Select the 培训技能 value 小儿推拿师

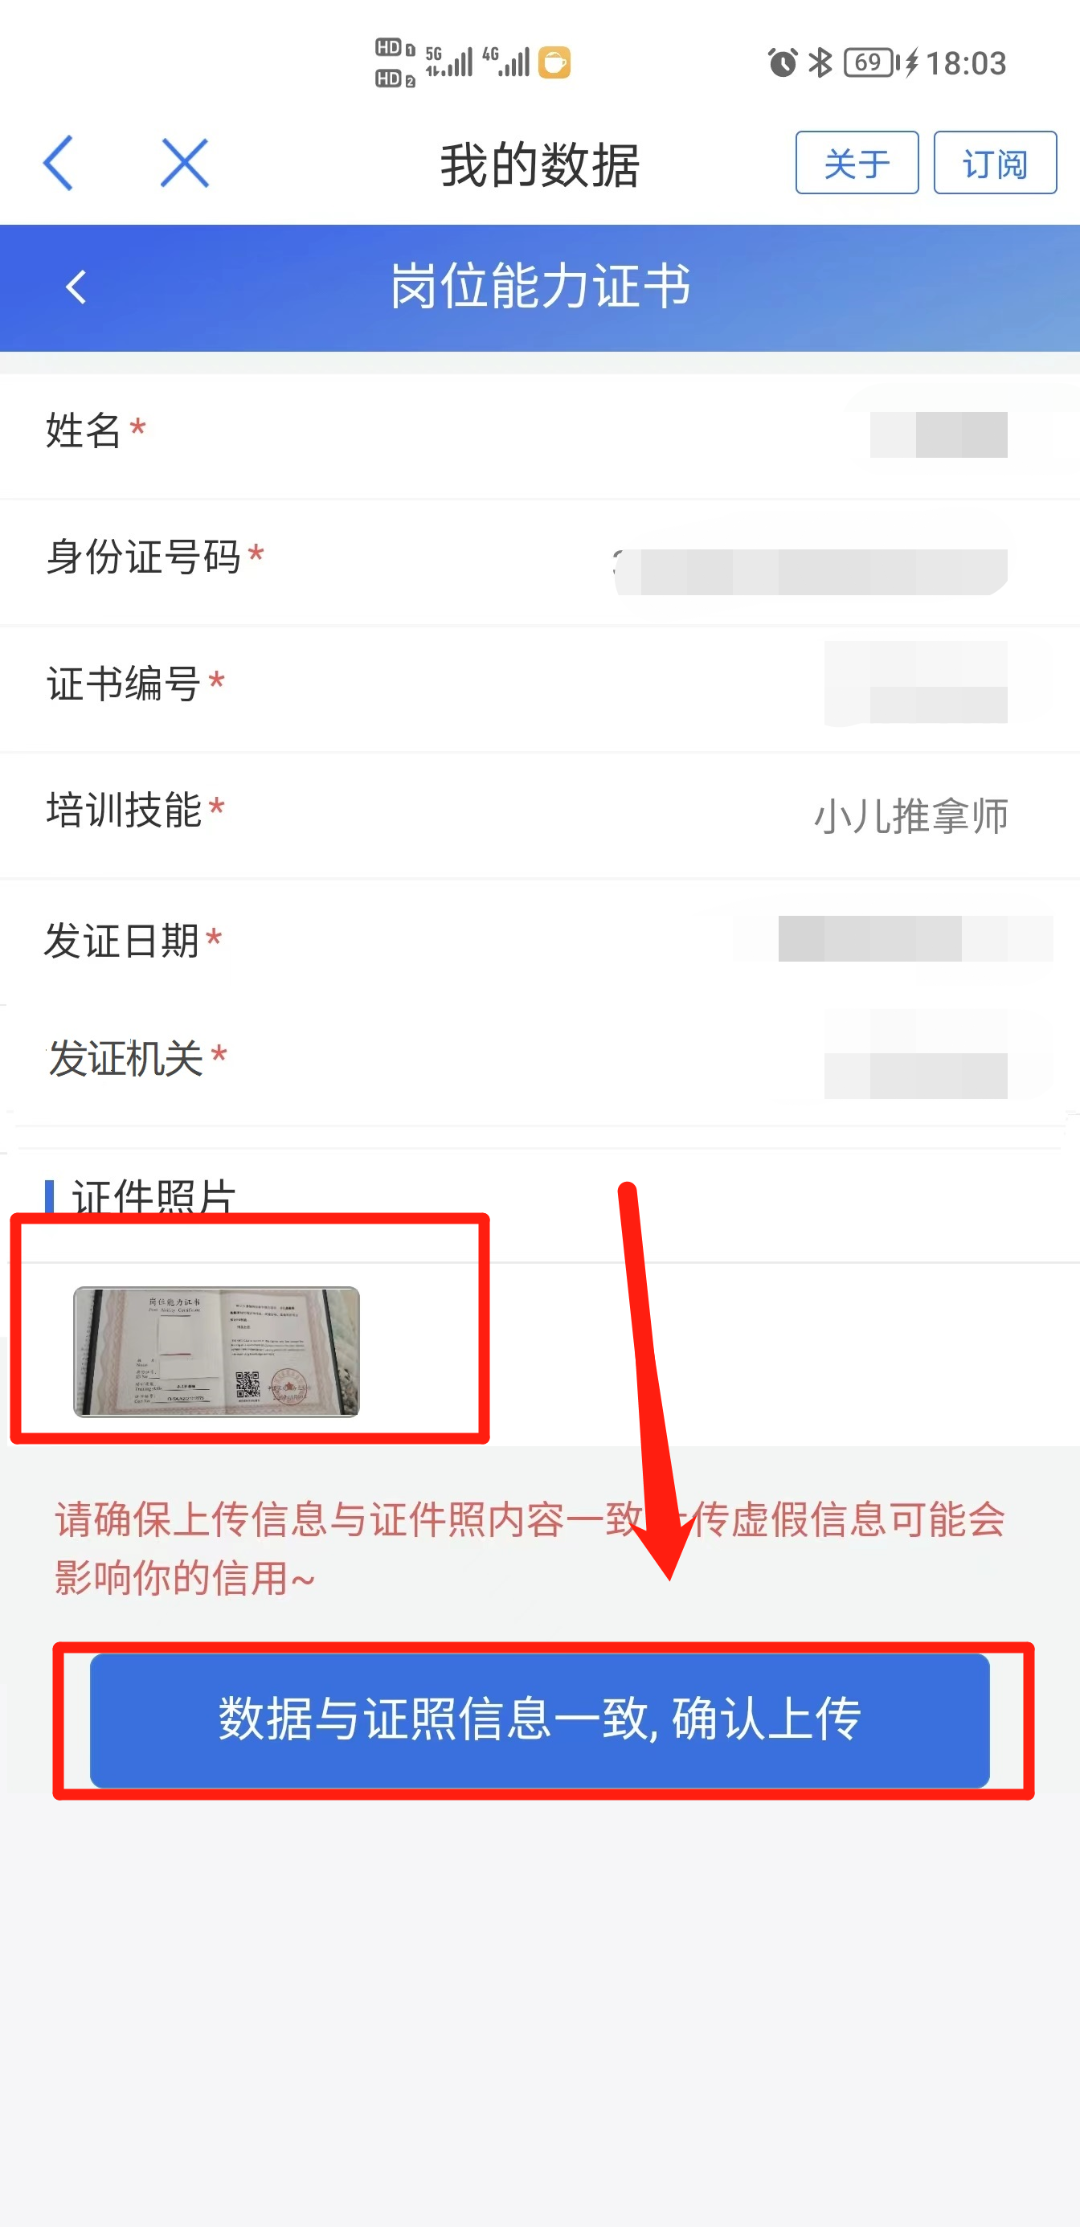[x=911, y=816]
